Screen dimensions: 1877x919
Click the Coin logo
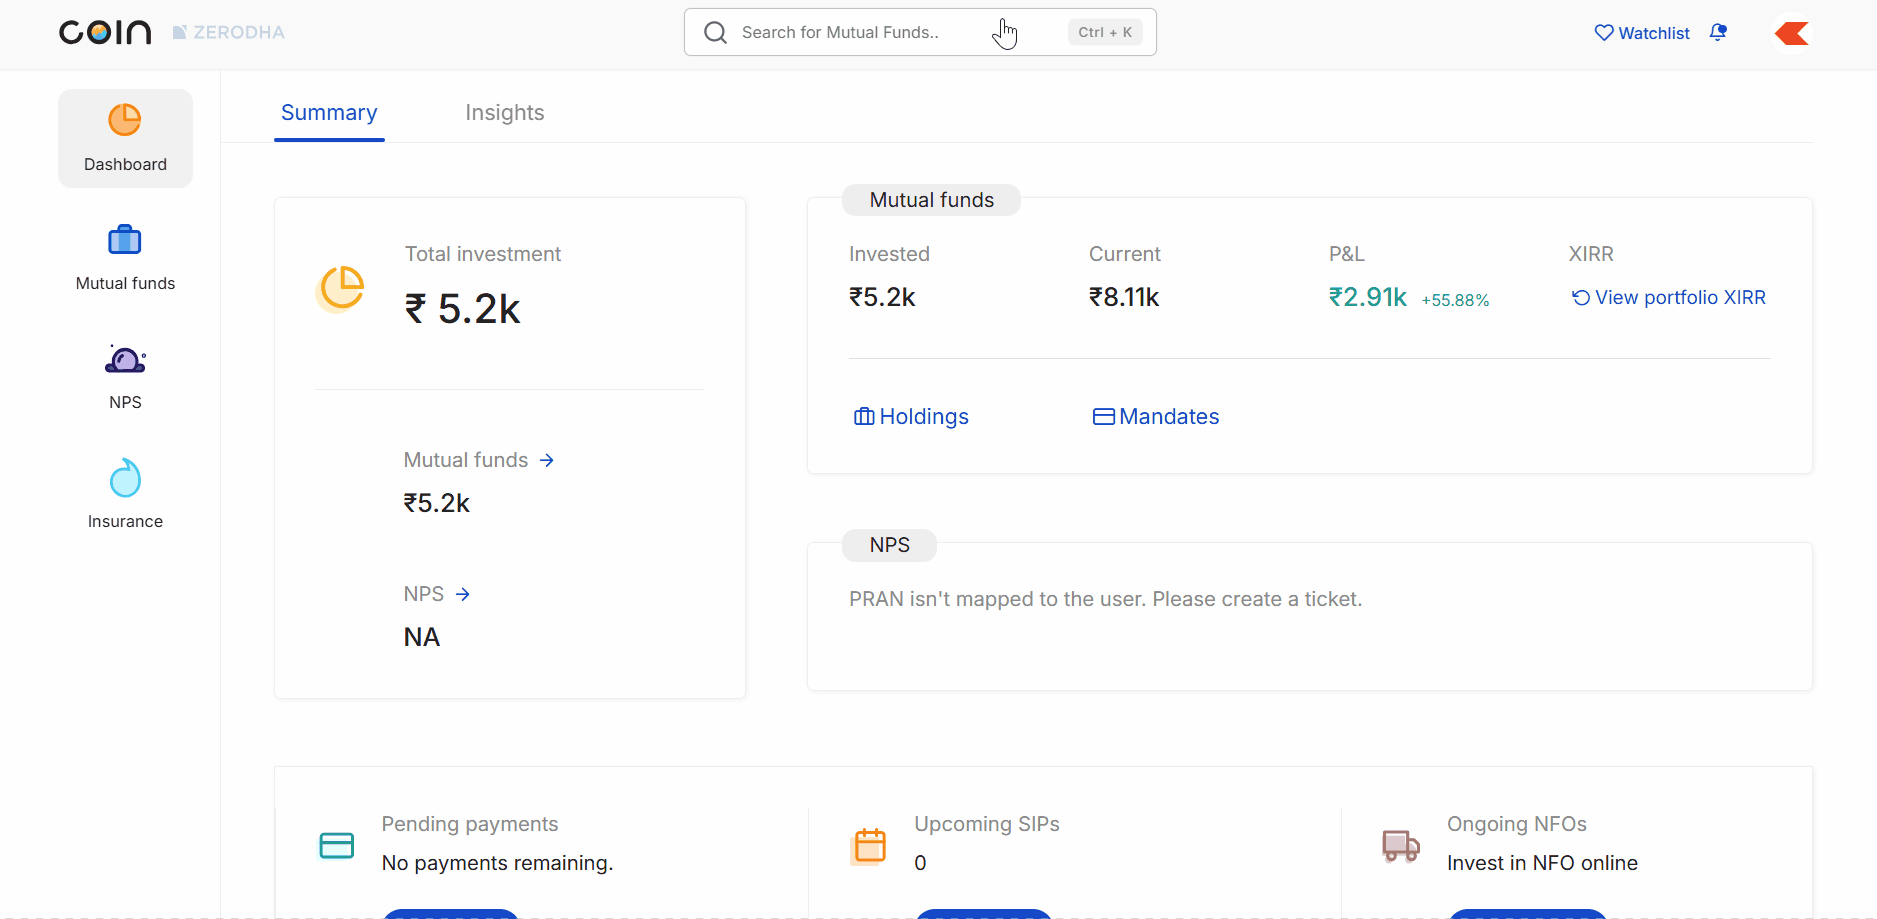pyautogui.click(x=105, y=32)
